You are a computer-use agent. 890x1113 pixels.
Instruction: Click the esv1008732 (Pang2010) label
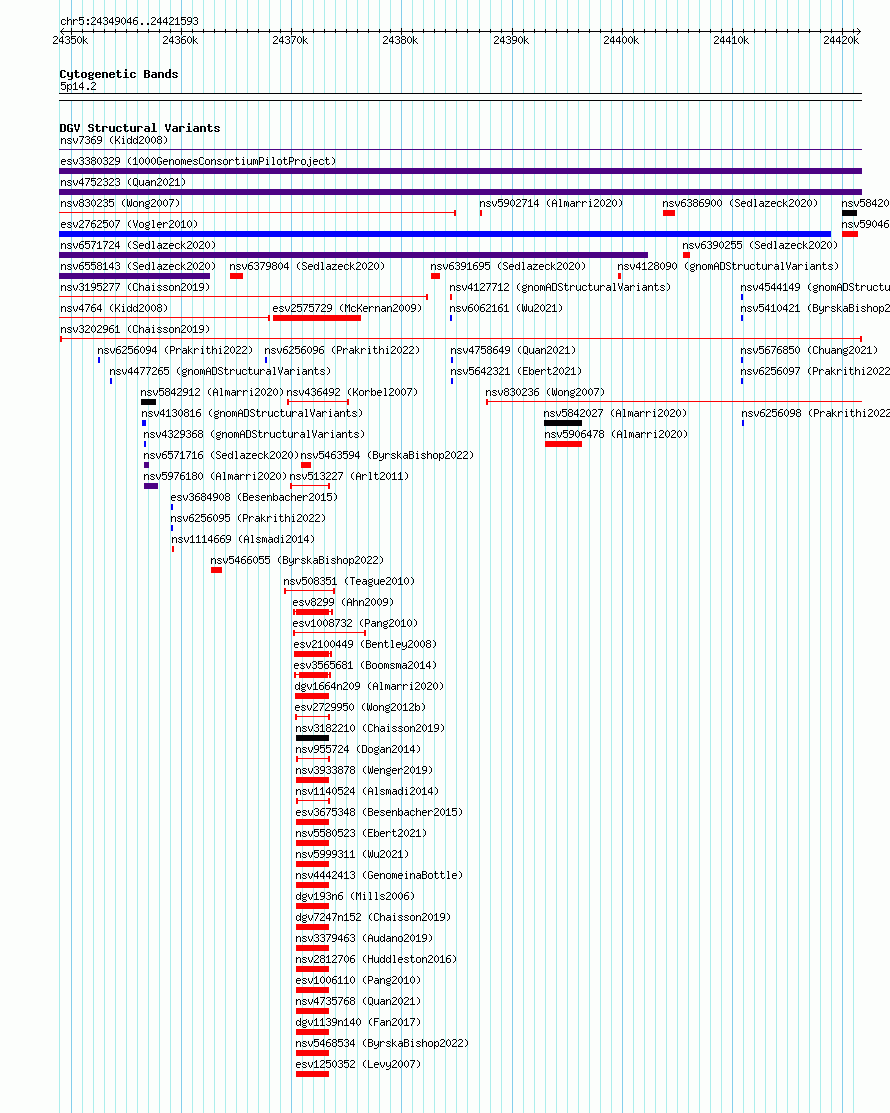(x=355, y=623)
